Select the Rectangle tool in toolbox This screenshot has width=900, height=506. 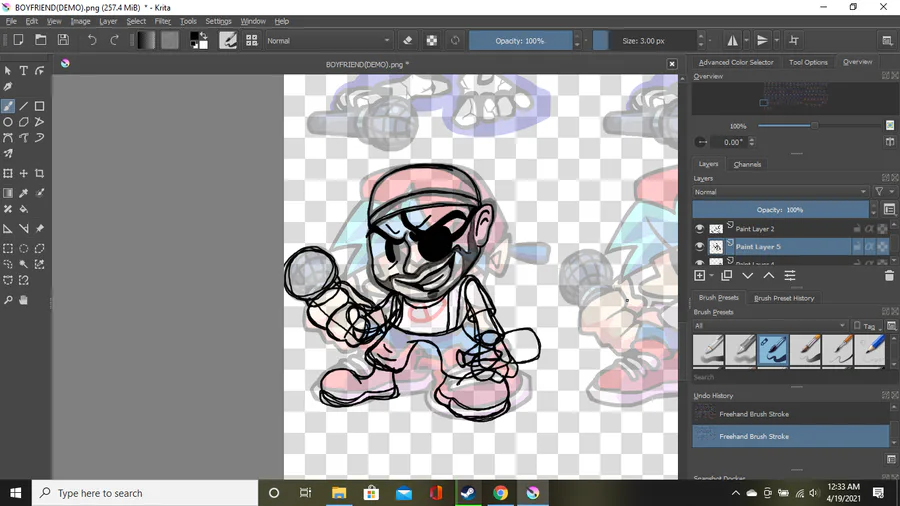click(40, 106)
